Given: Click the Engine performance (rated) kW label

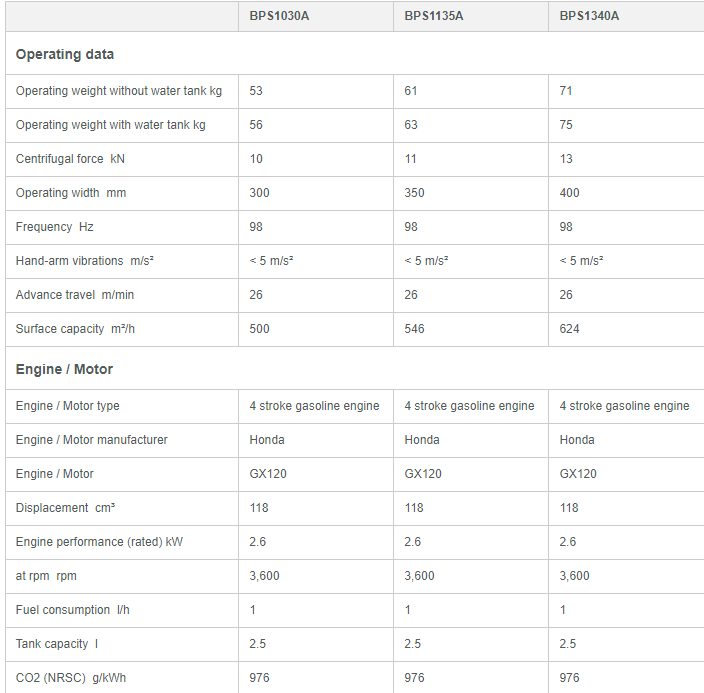Looking at the screenshot, I should point(99,542).
